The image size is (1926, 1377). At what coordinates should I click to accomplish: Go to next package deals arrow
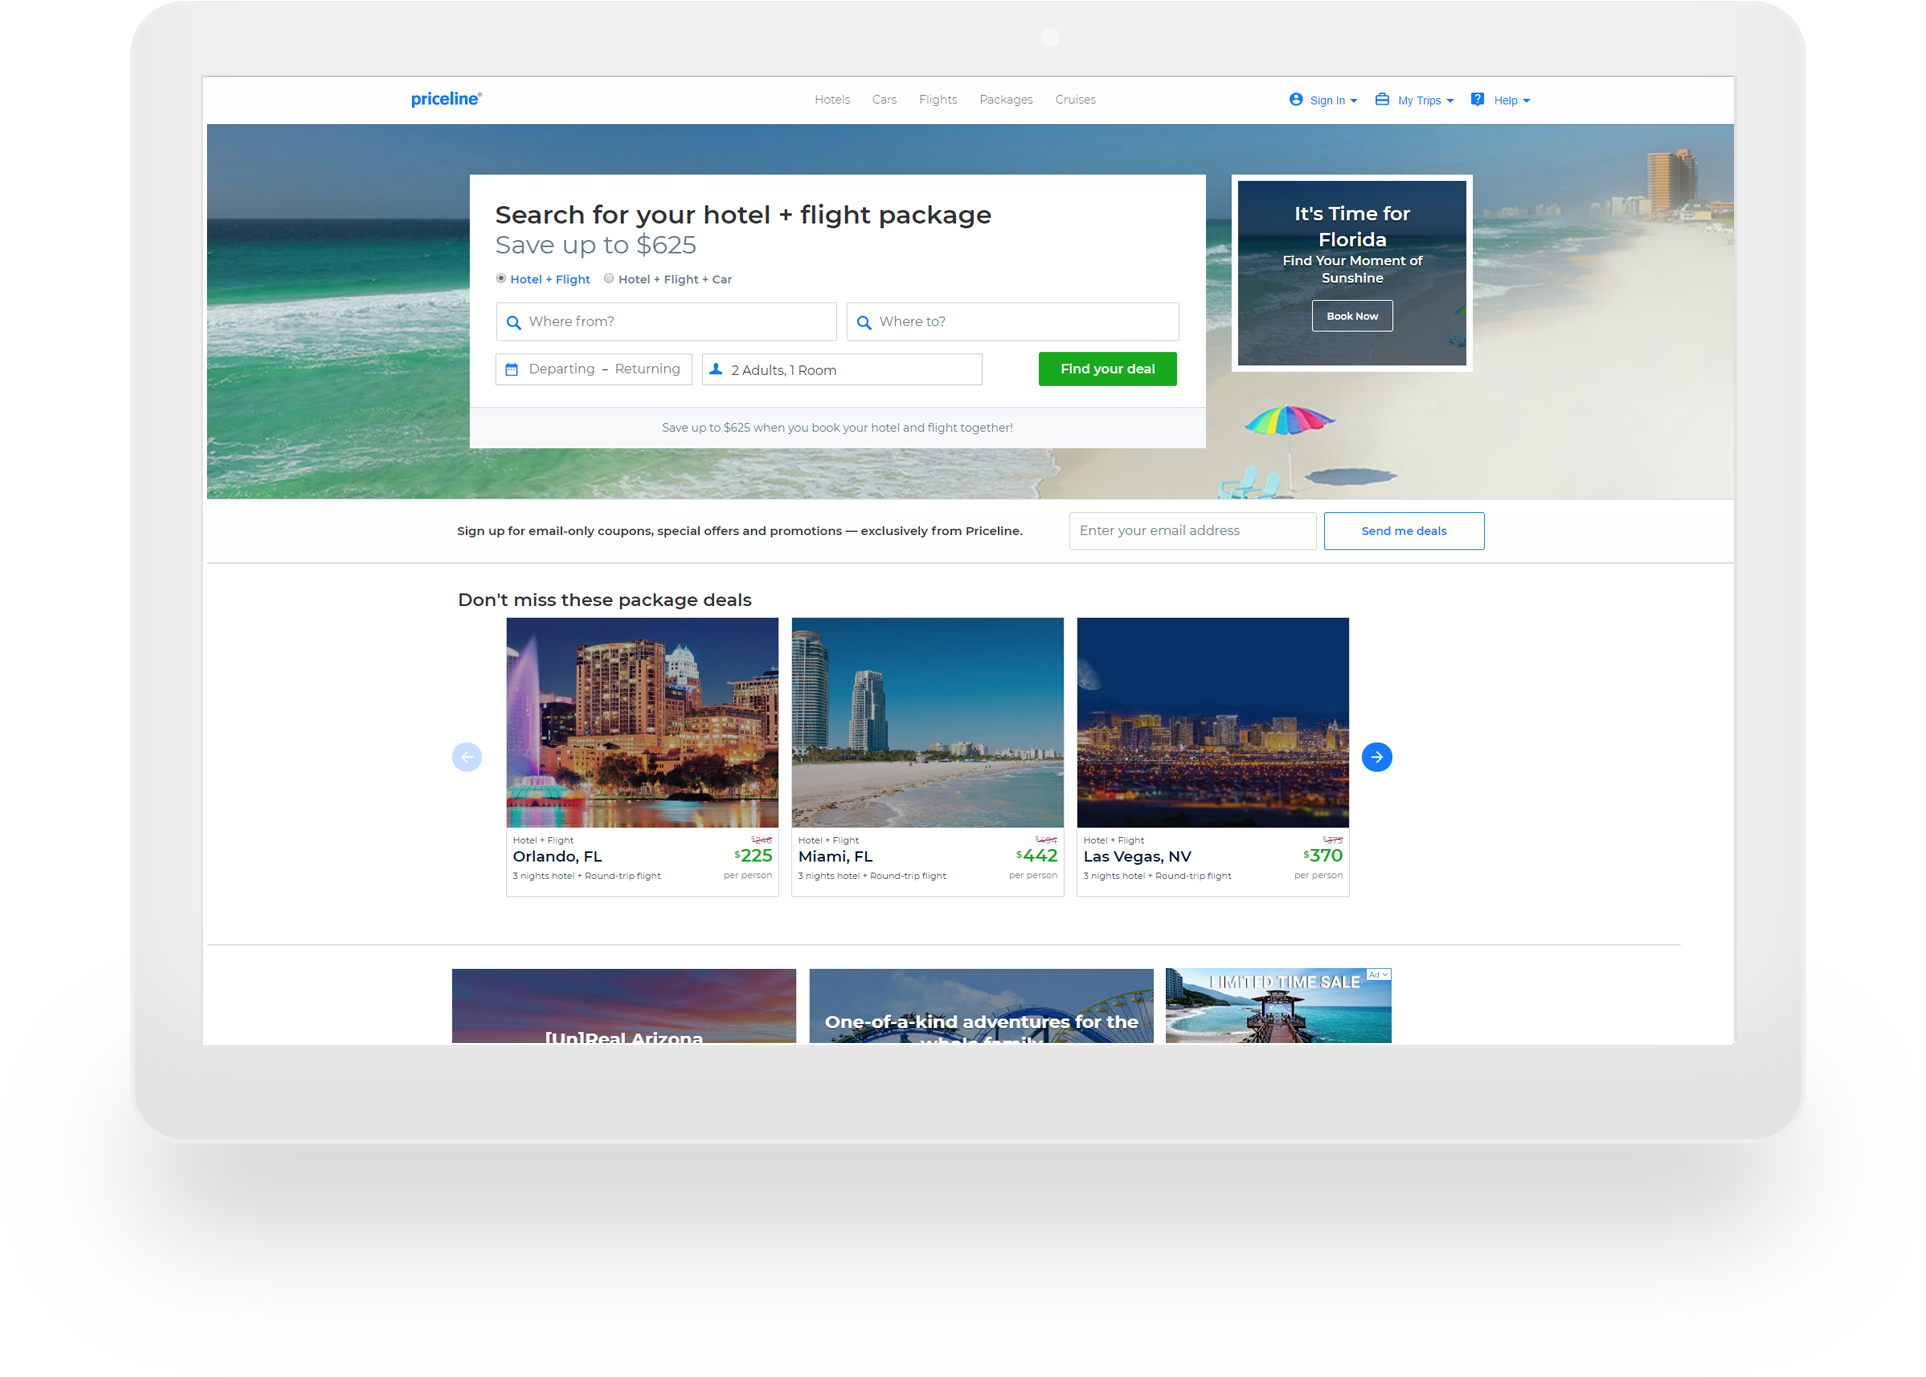[1377, 757]
